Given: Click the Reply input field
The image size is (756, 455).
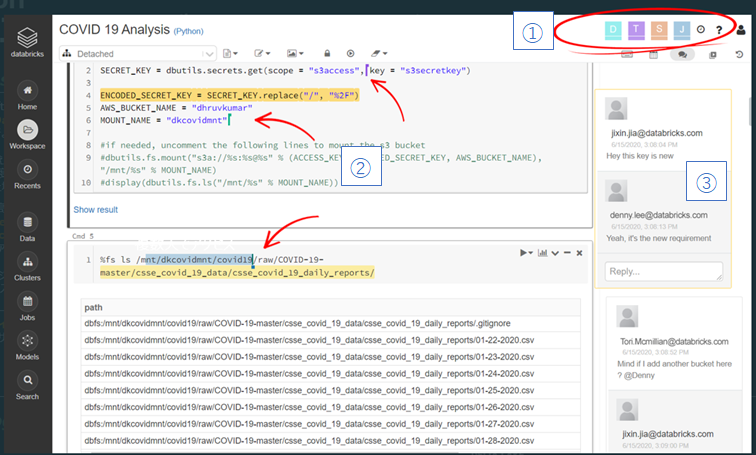Looking at the screenshot, I should [x=664, y=271].
